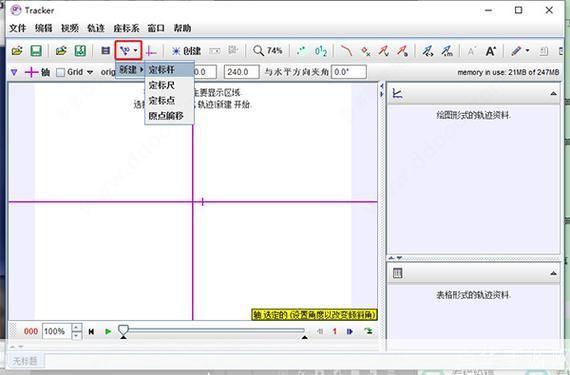The height and width of the screenshot is (375, 570).
Task: Open the 轨迹 menu
Action: (x=96, y=28)
